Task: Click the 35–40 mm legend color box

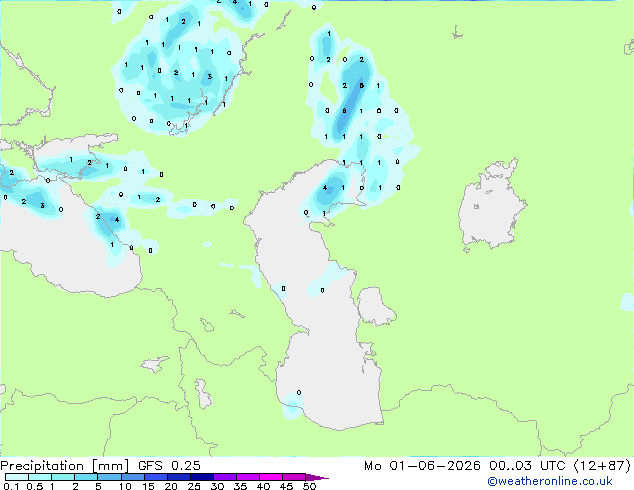Action: (248, 477)
